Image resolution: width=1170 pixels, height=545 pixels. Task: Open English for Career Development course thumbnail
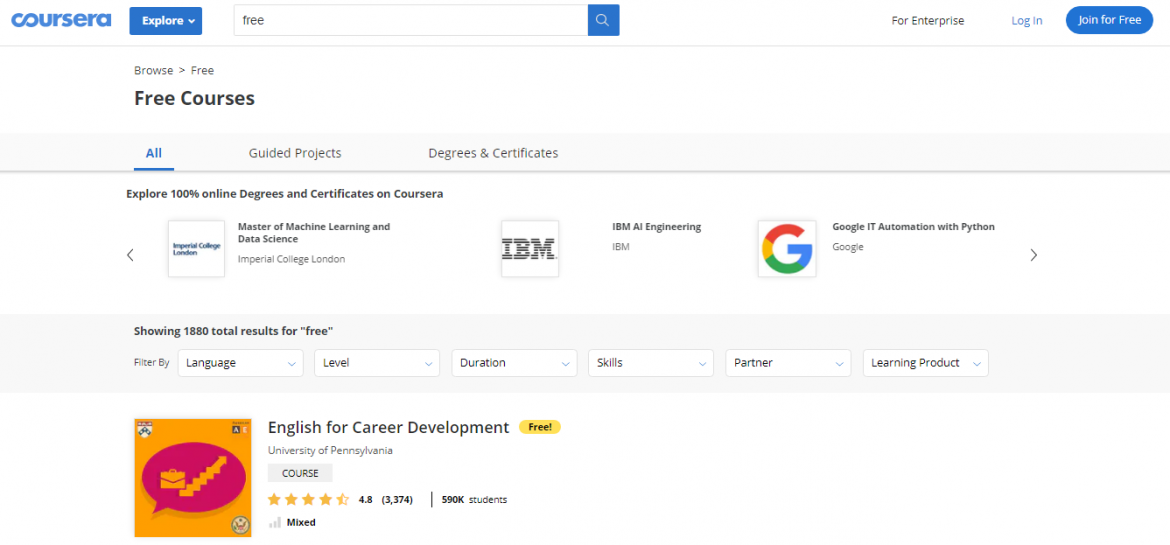pyautogui.click(x=193, y=478)
